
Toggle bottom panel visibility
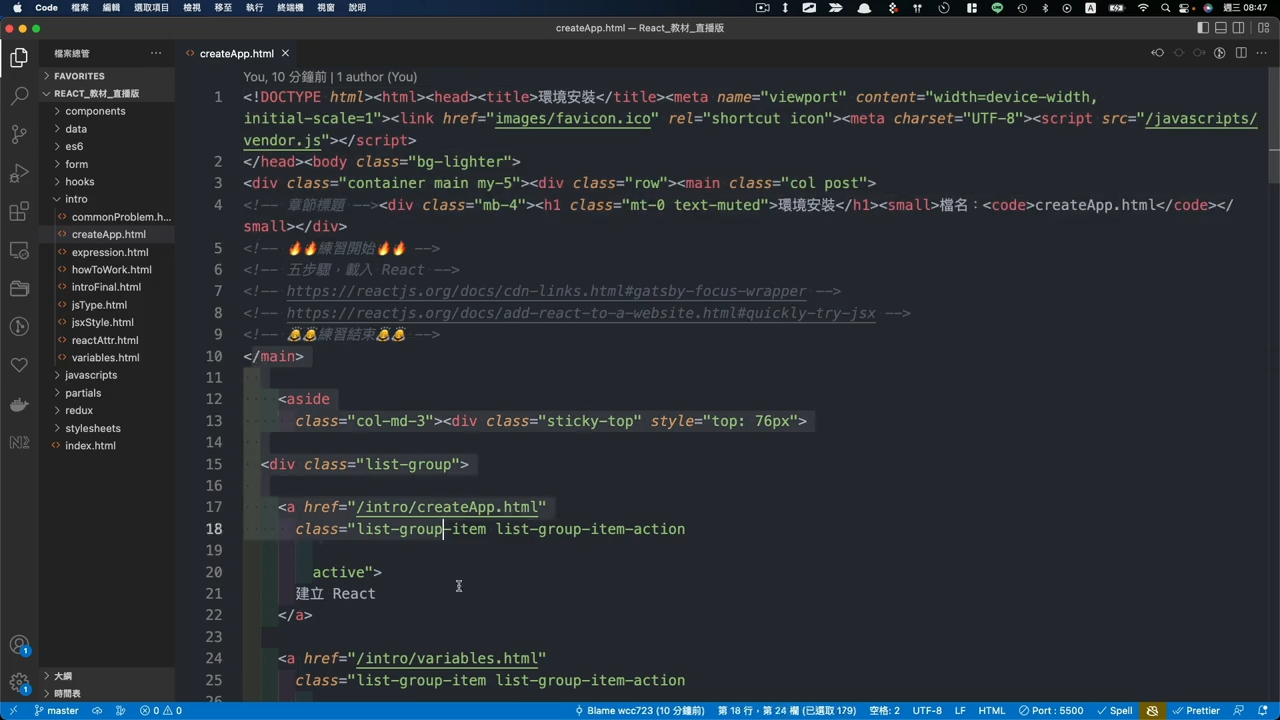click(x=1221, y=28)
